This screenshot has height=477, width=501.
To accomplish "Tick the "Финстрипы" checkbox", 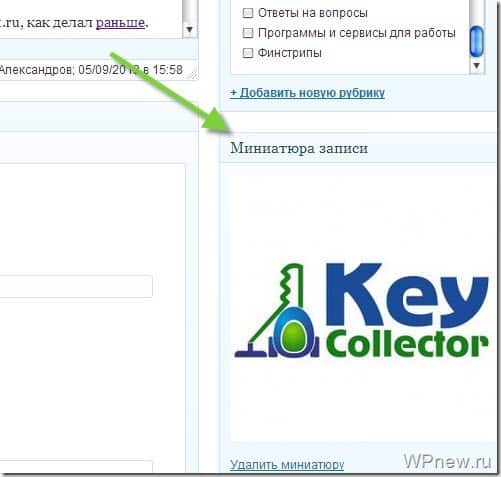I will [x=248, y=53].
